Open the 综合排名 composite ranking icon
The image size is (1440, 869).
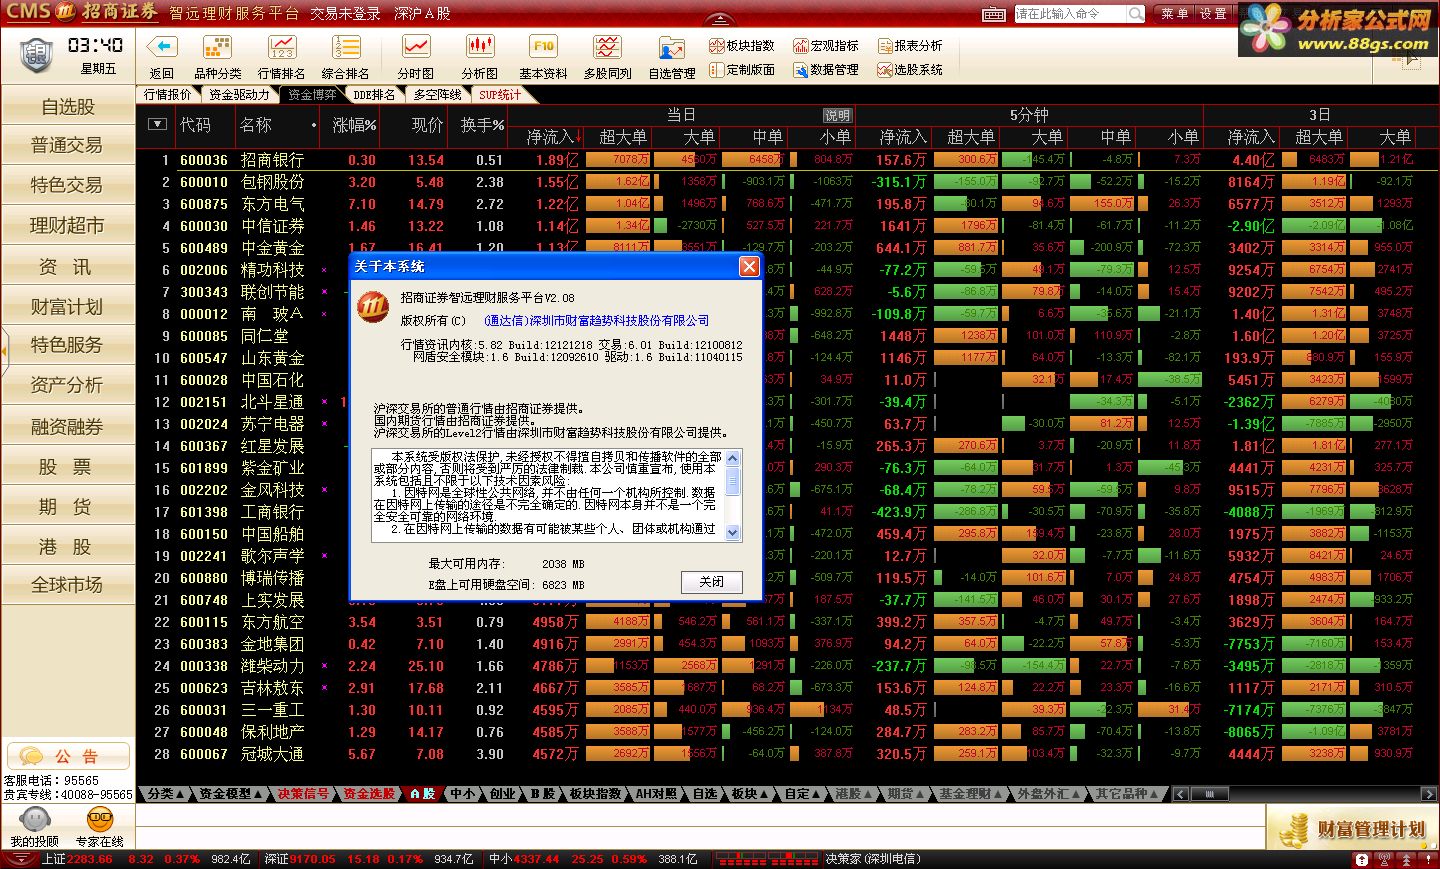pyautogui.click(x=346, y=47)
